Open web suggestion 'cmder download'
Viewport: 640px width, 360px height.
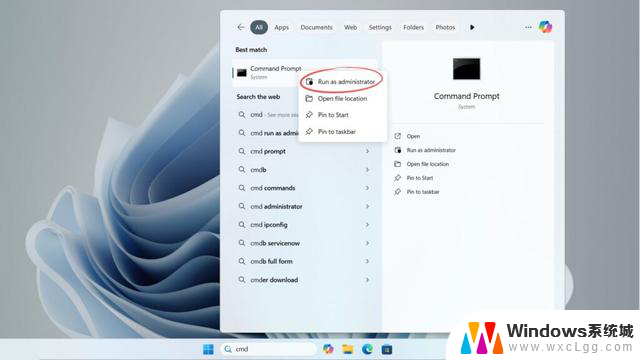point(304,280)
